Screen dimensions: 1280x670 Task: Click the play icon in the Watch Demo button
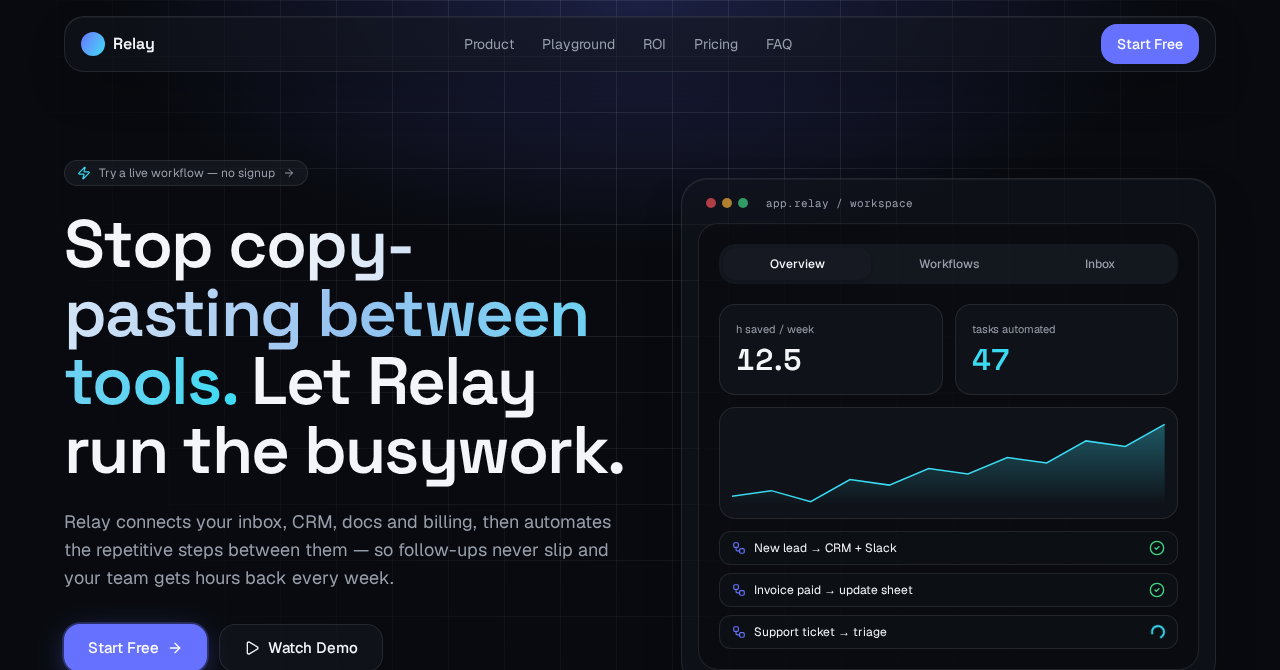coord(252,648)
